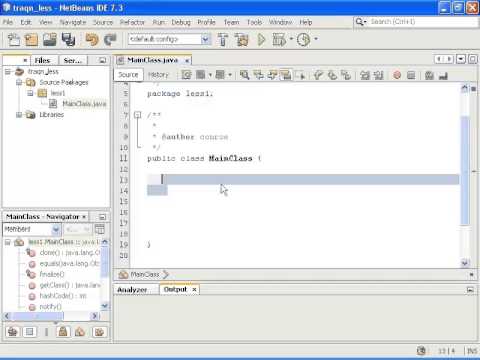Click the Redo toolbar icon
Image resolution: width=480 pixels, height=360 pixels.
[110, 40]
